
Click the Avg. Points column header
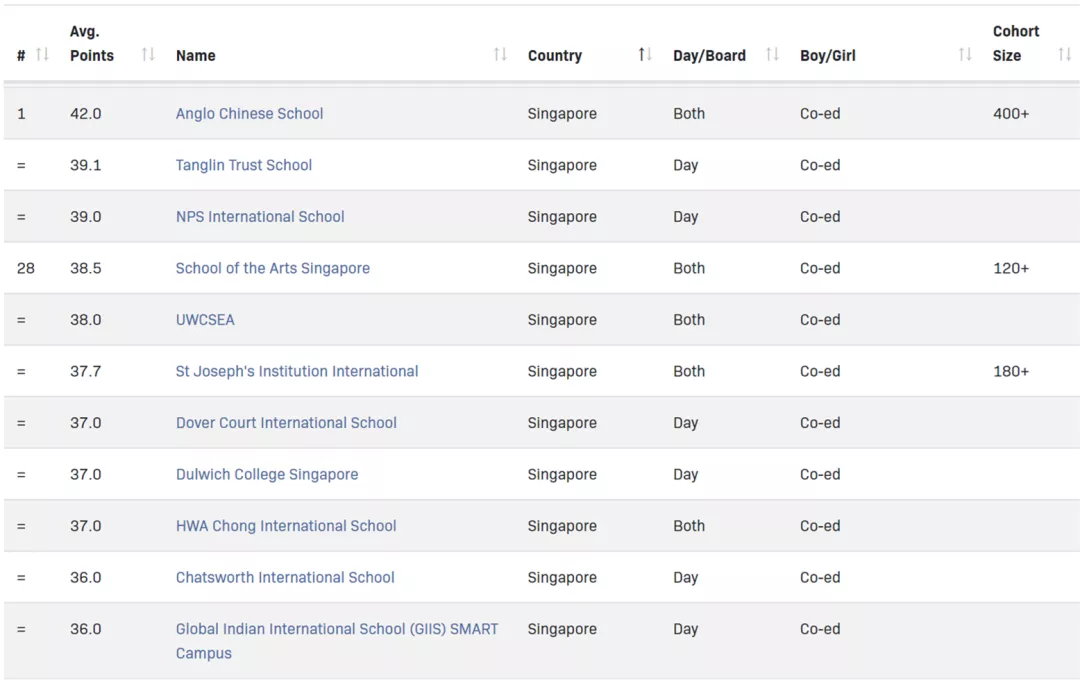pos(92,43)
